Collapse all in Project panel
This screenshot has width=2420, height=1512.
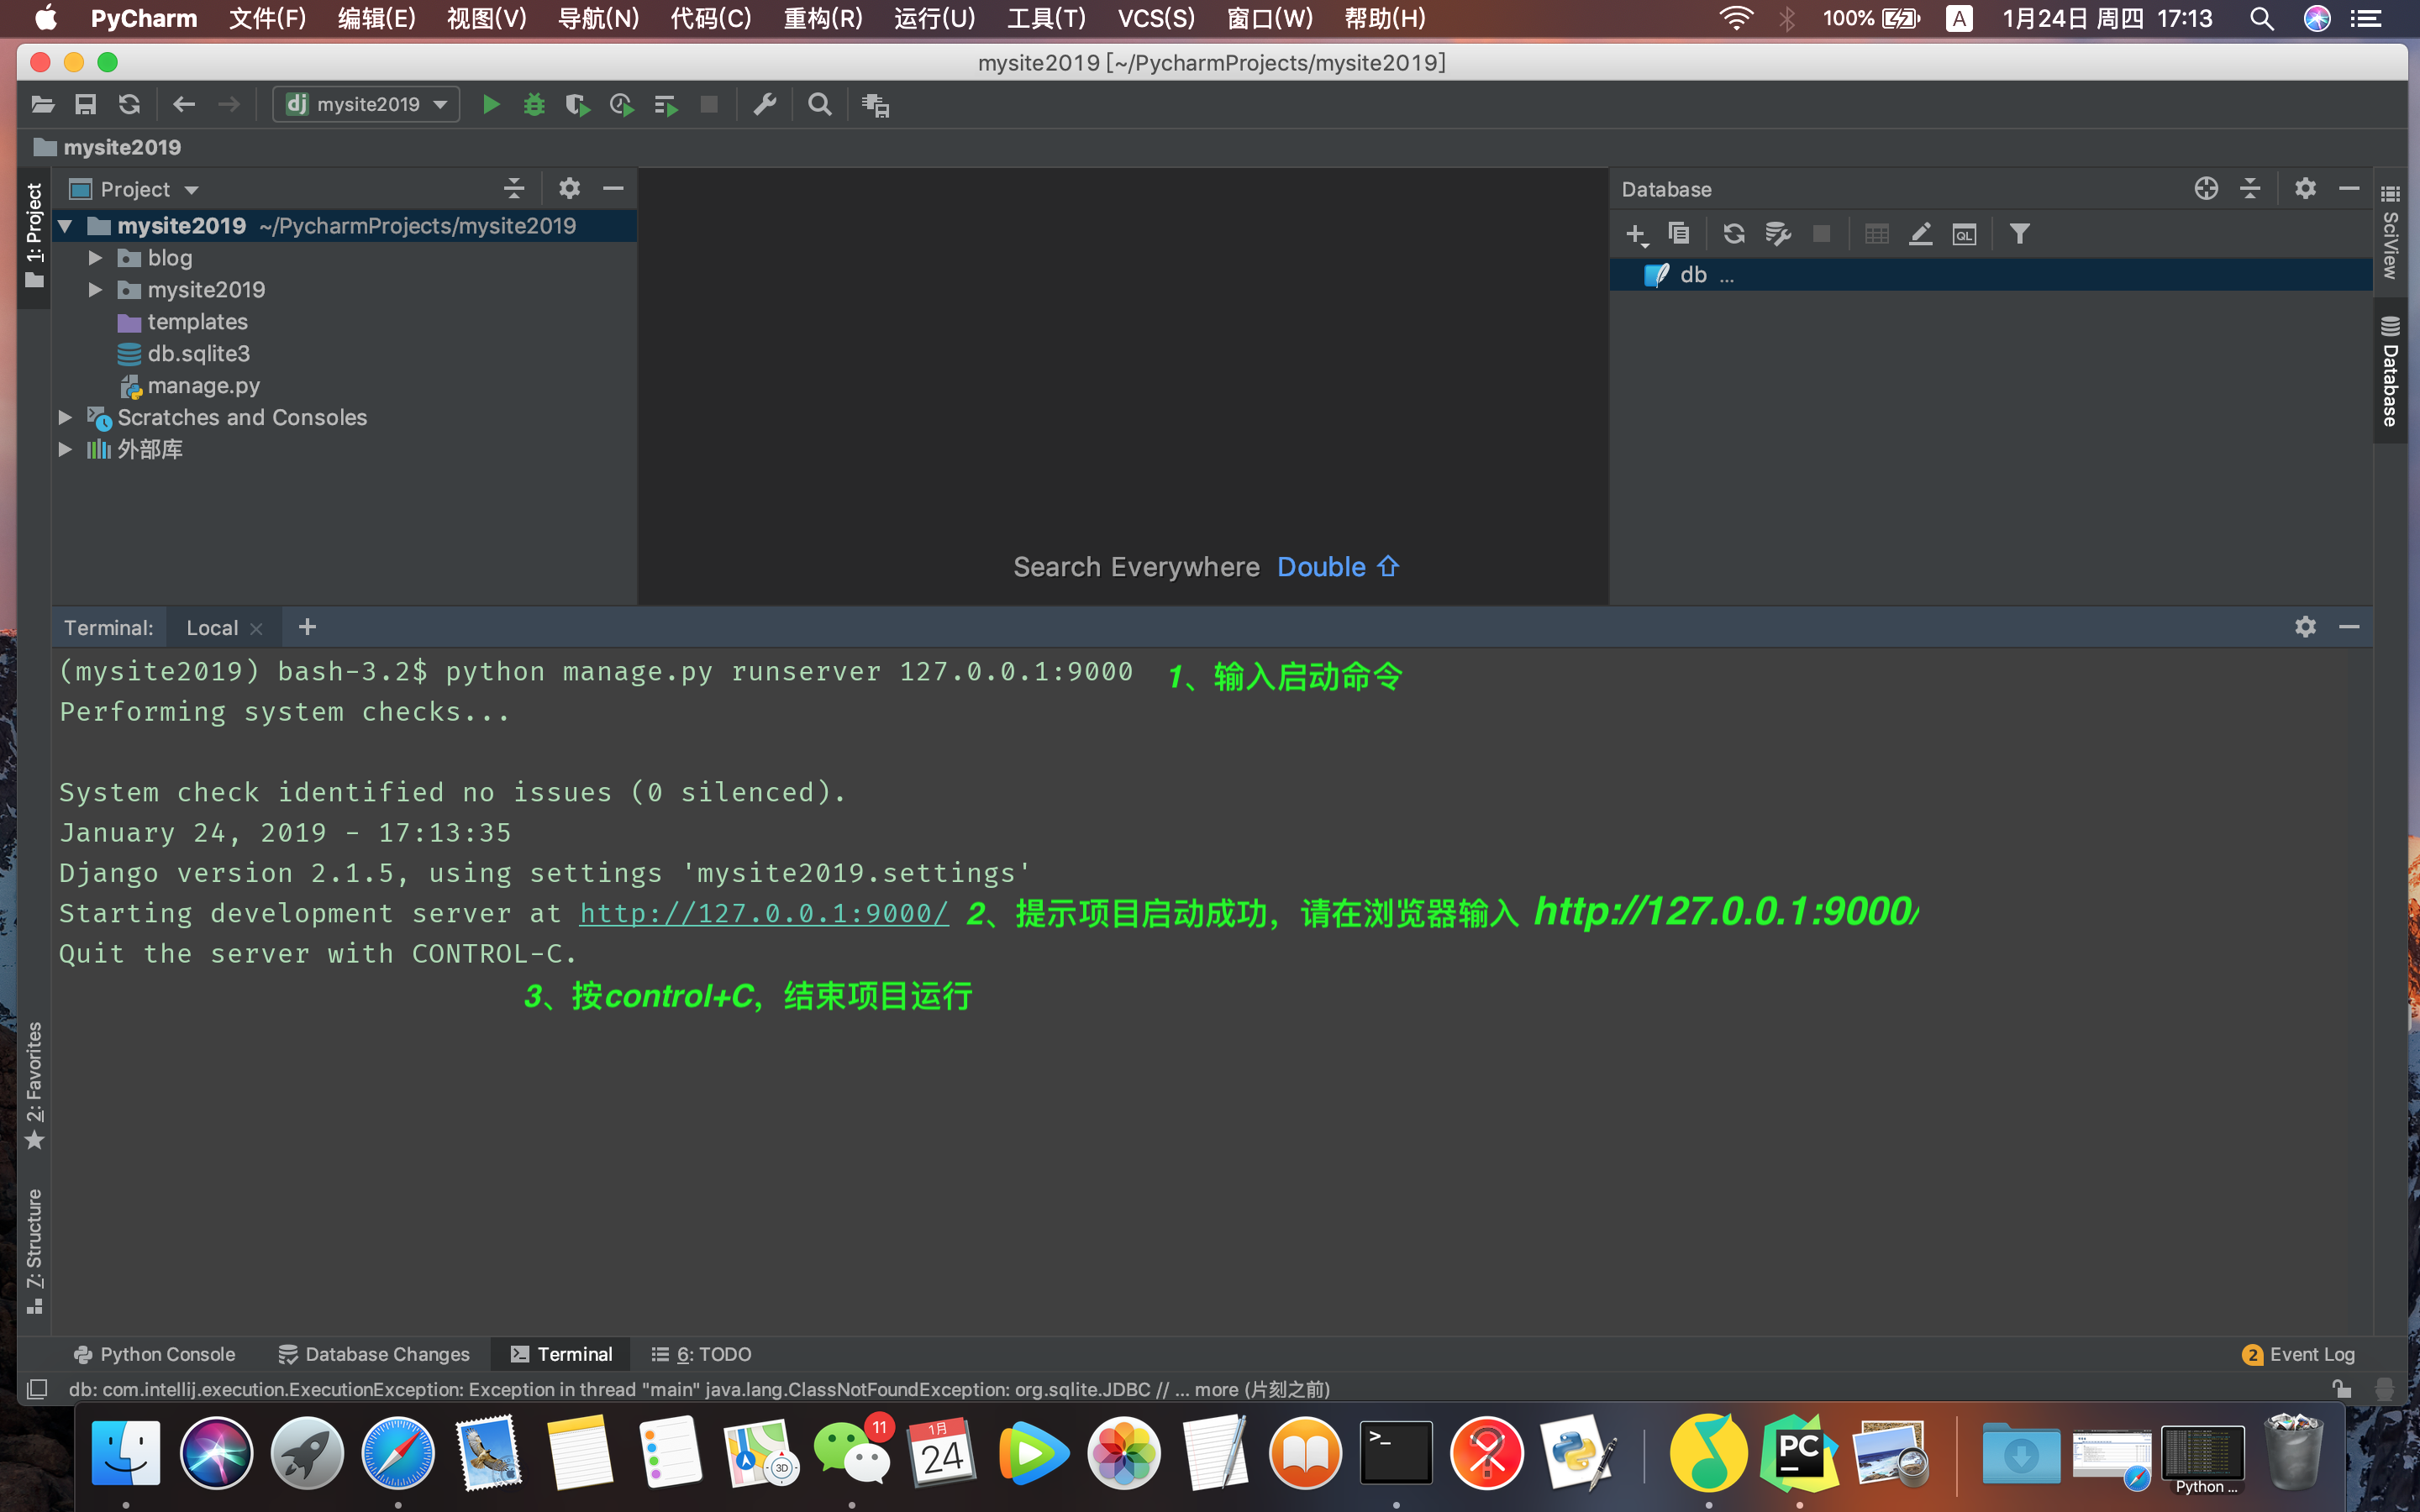coord(514,188)
